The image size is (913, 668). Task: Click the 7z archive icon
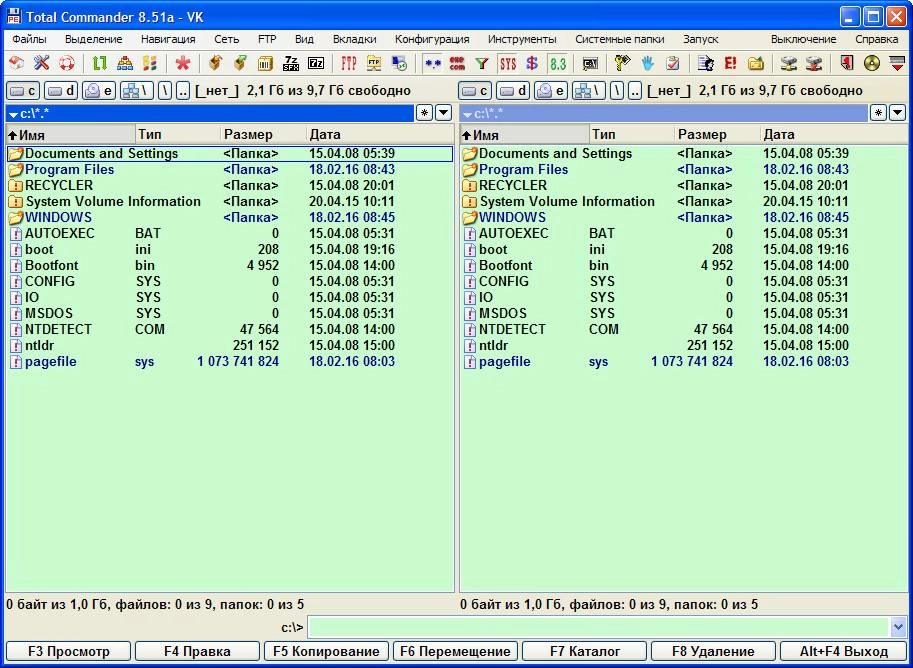click(x=316, y=63)
